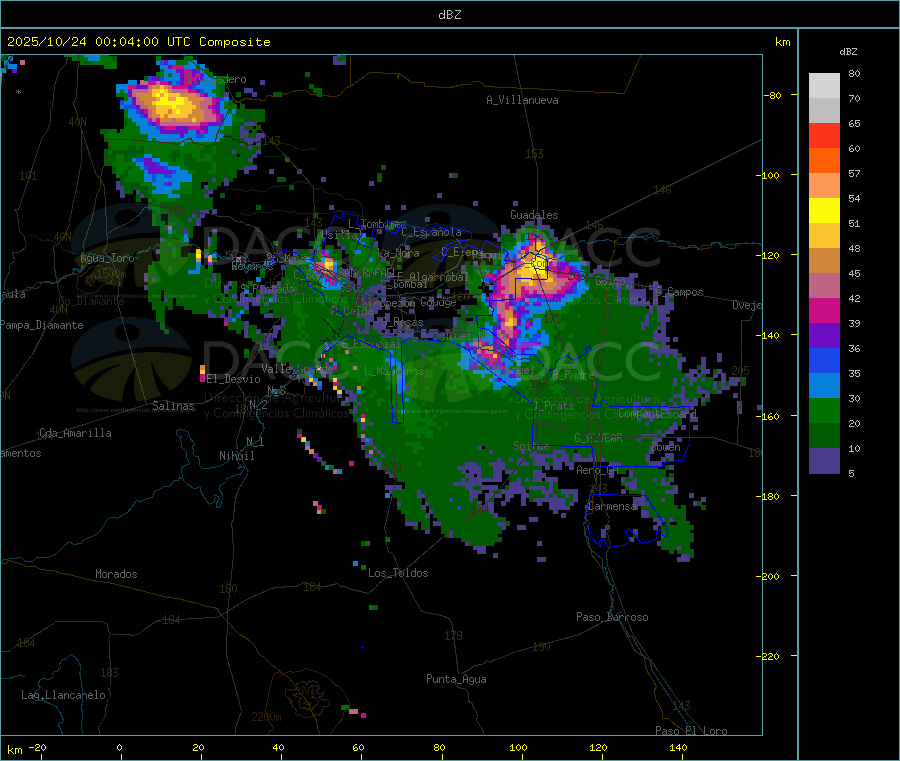Click the Guadales map label

pos(534,215)
